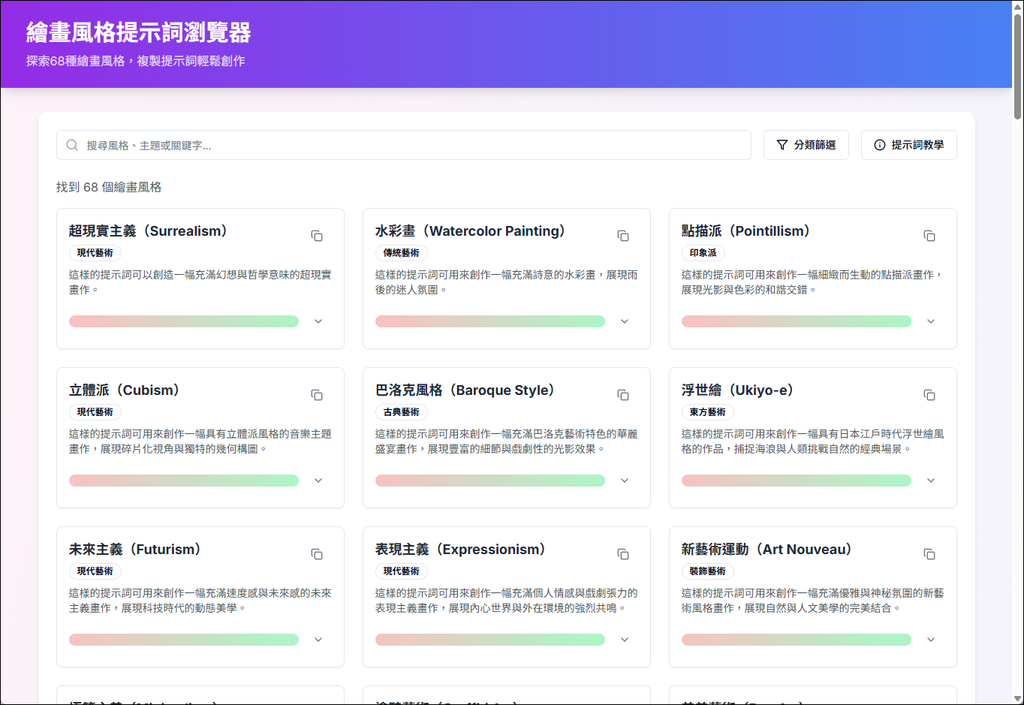Click the style search input field
Viewport: 1024px width, 705px height.
(x=404, y=145)
